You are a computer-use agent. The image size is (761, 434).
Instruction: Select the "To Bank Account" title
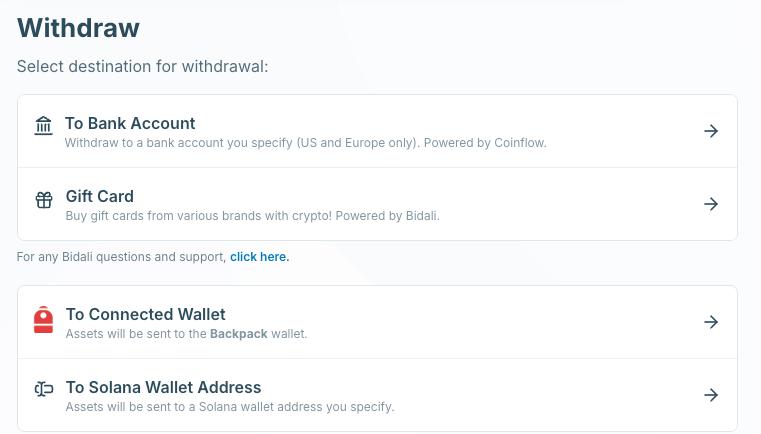130,123
